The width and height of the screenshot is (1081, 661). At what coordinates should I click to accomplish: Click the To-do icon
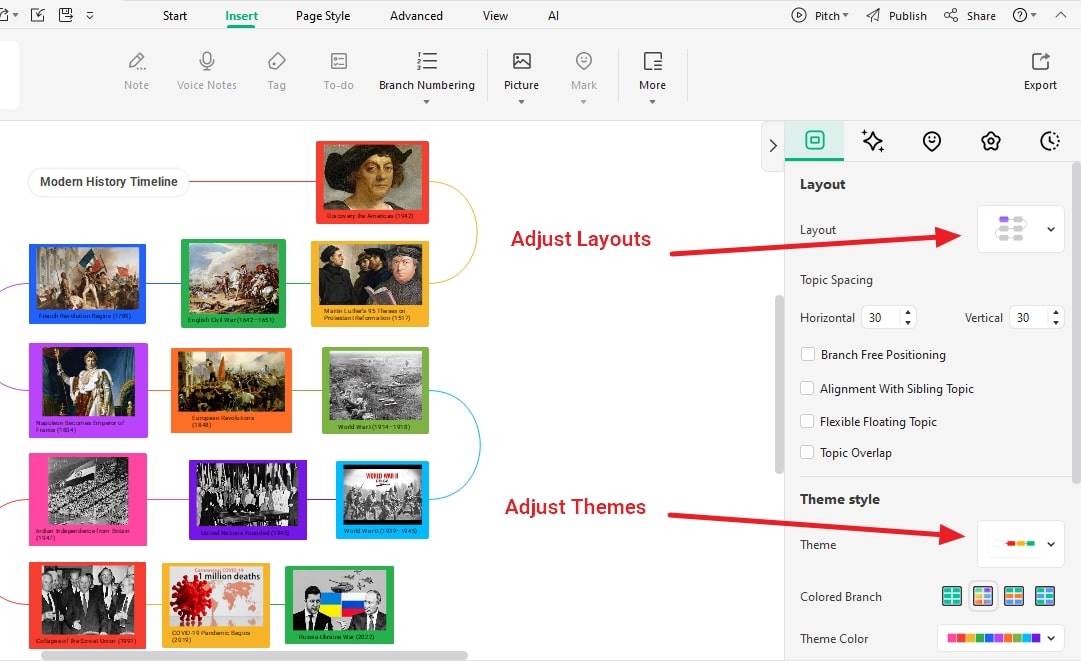point(339,62)
